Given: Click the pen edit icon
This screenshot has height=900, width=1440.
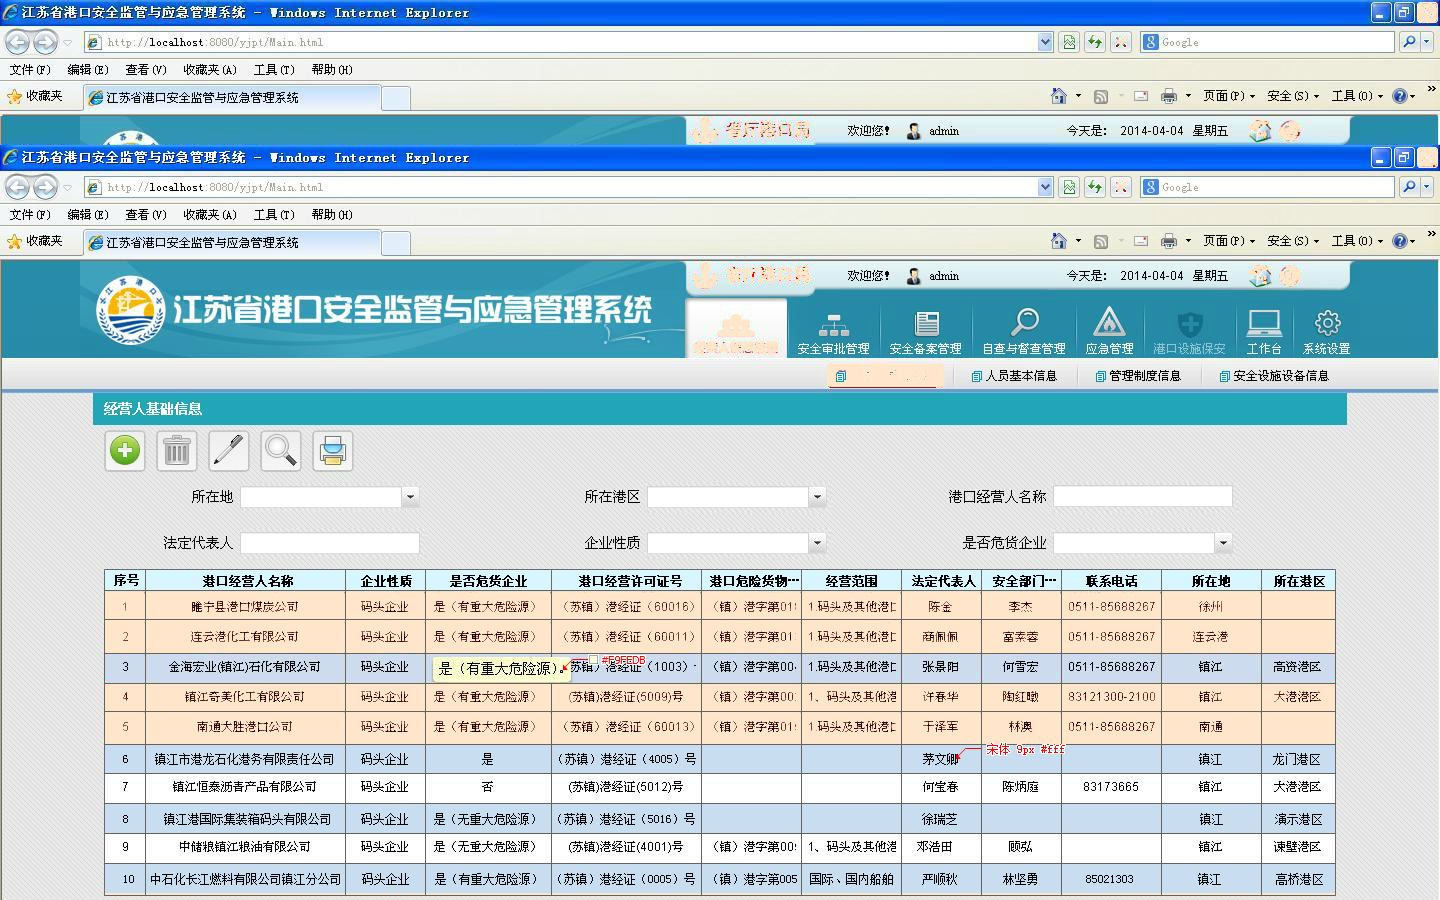Looking at the screenshot, I should click(229, 451).
